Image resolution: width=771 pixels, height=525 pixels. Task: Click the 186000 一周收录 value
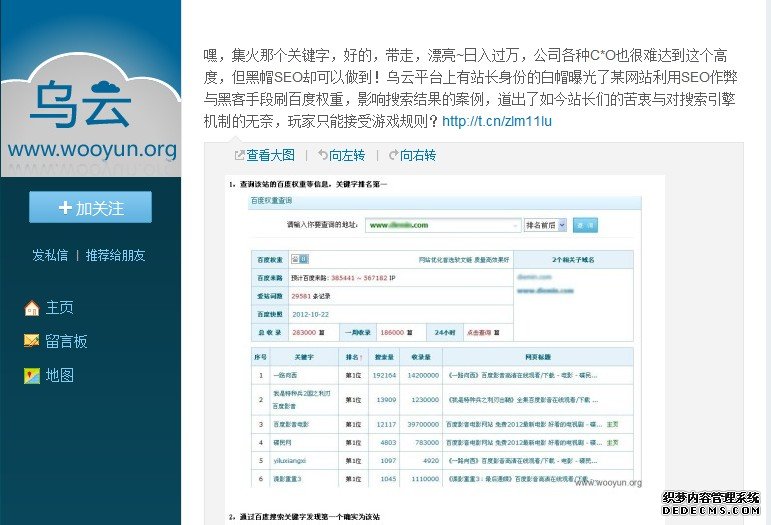(x=392, y=332)
